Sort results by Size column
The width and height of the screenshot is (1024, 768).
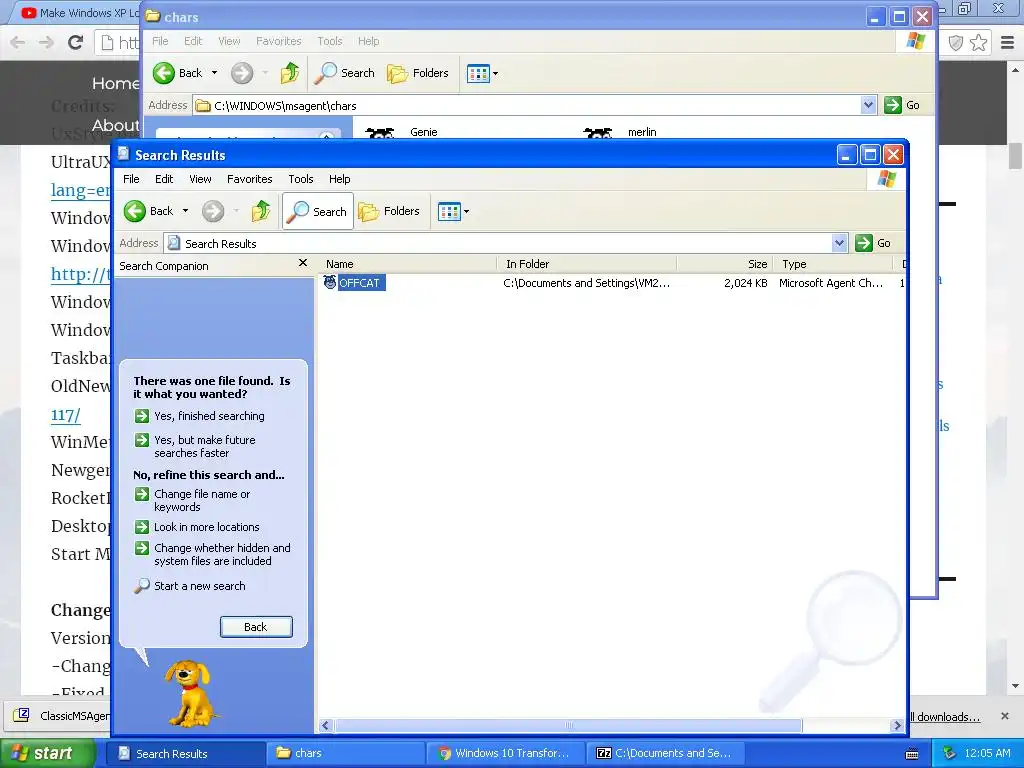point(724,264)
